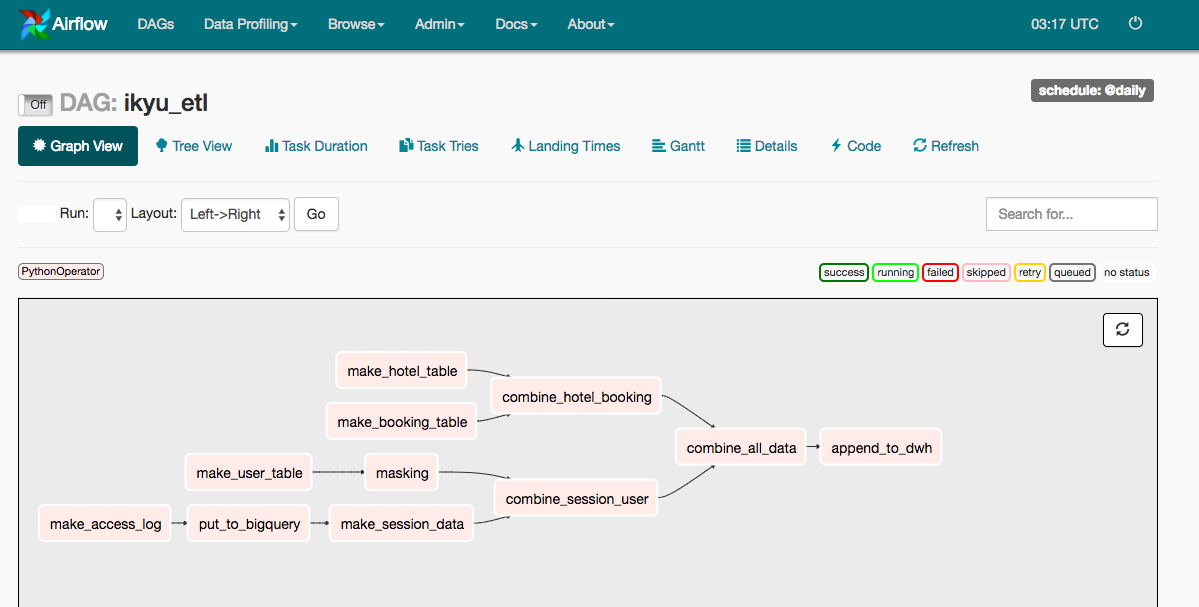This screenshot has width=1199, height=607.
Task: Click the schedule: @daily badge
Action: (x=1092, y=90)
